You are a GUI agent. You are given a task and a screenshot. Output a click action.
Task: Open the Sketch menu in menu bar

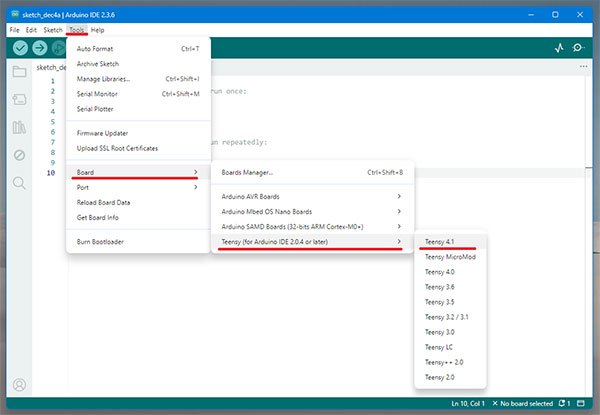pos(52,30)
